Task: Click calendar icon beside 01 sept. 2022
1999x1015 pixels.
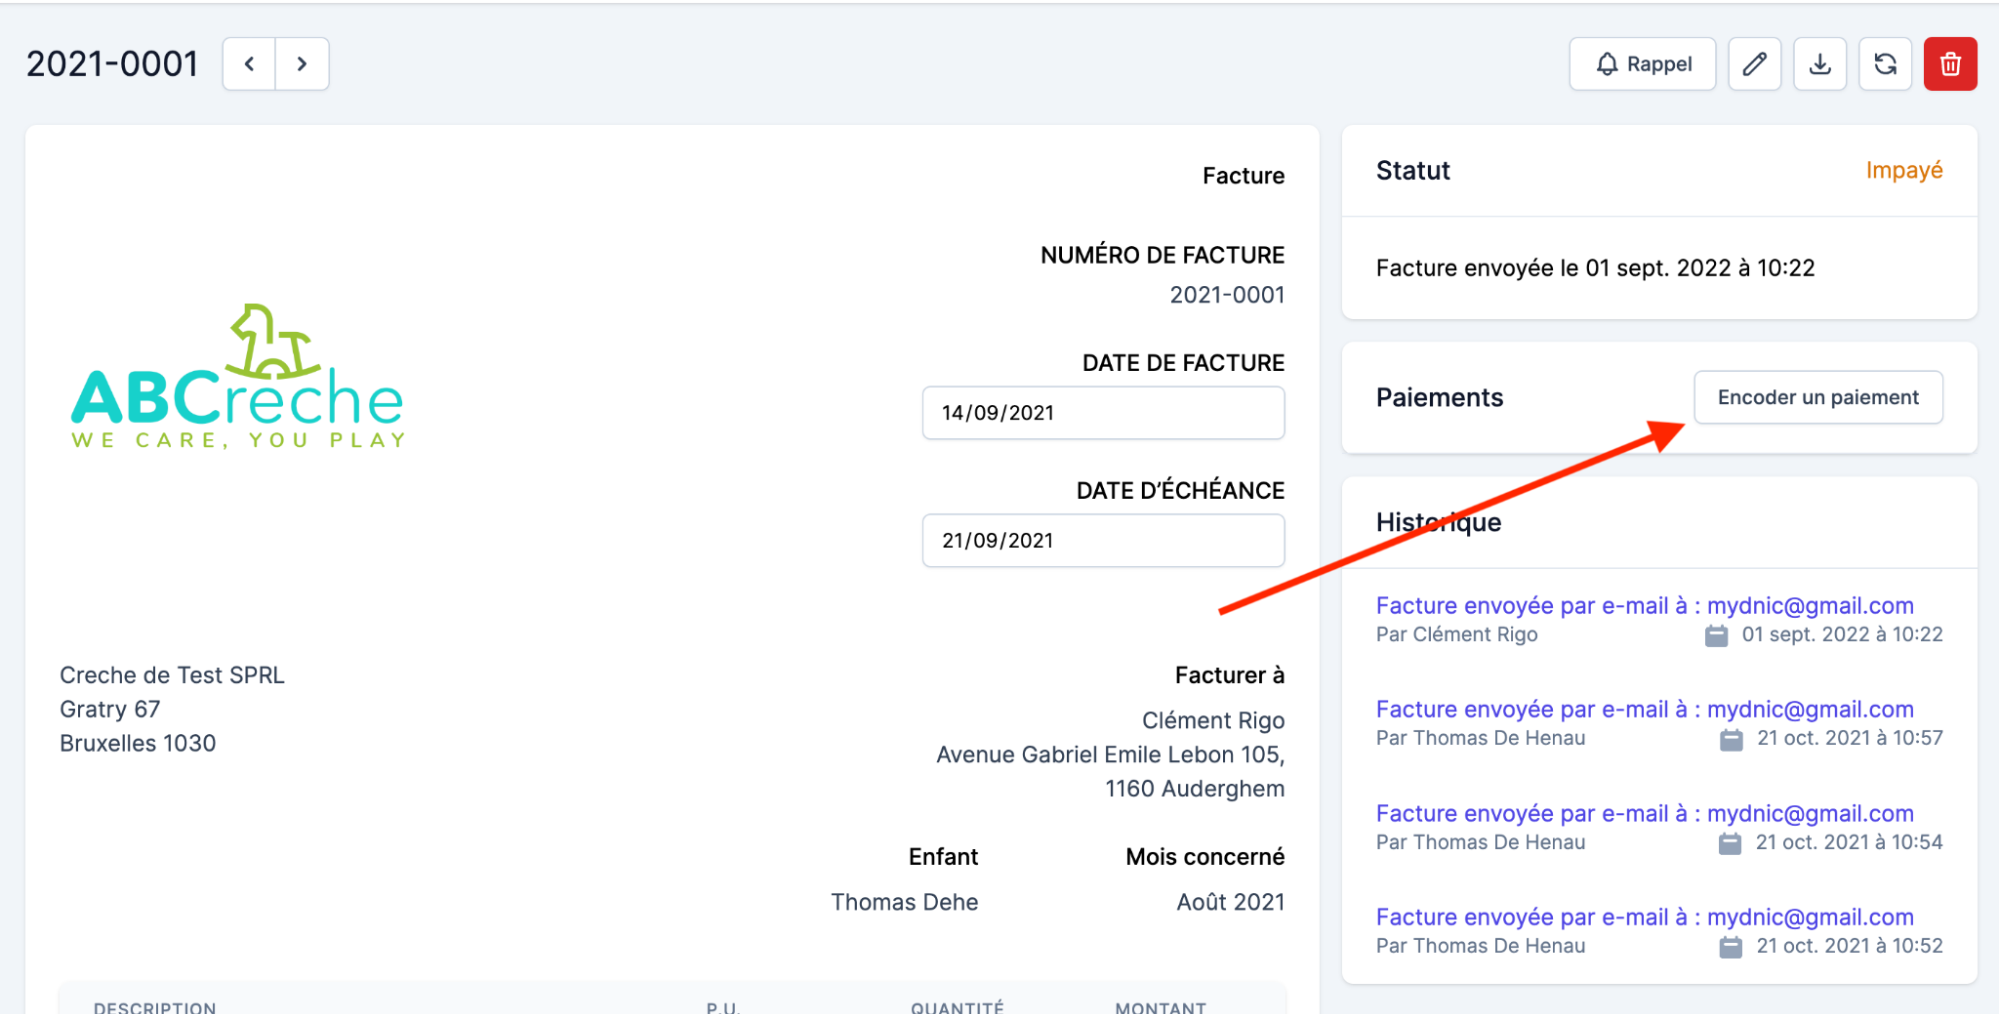Action: click(x=1716, y=636)
